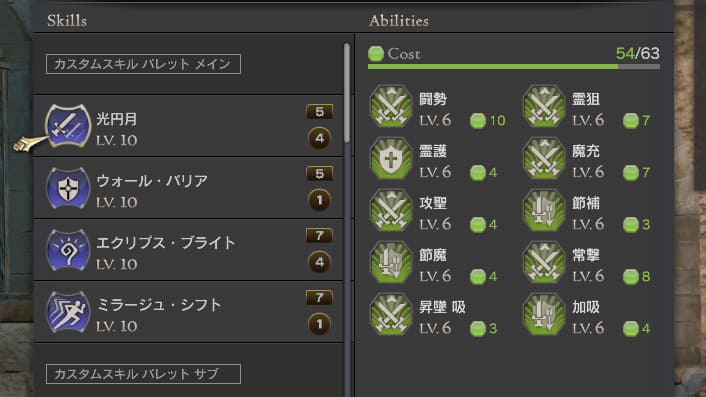Viewport: 706px width, 397px height.
Task: Select the 昇墜 吸 ability icon
Action: 391,314
